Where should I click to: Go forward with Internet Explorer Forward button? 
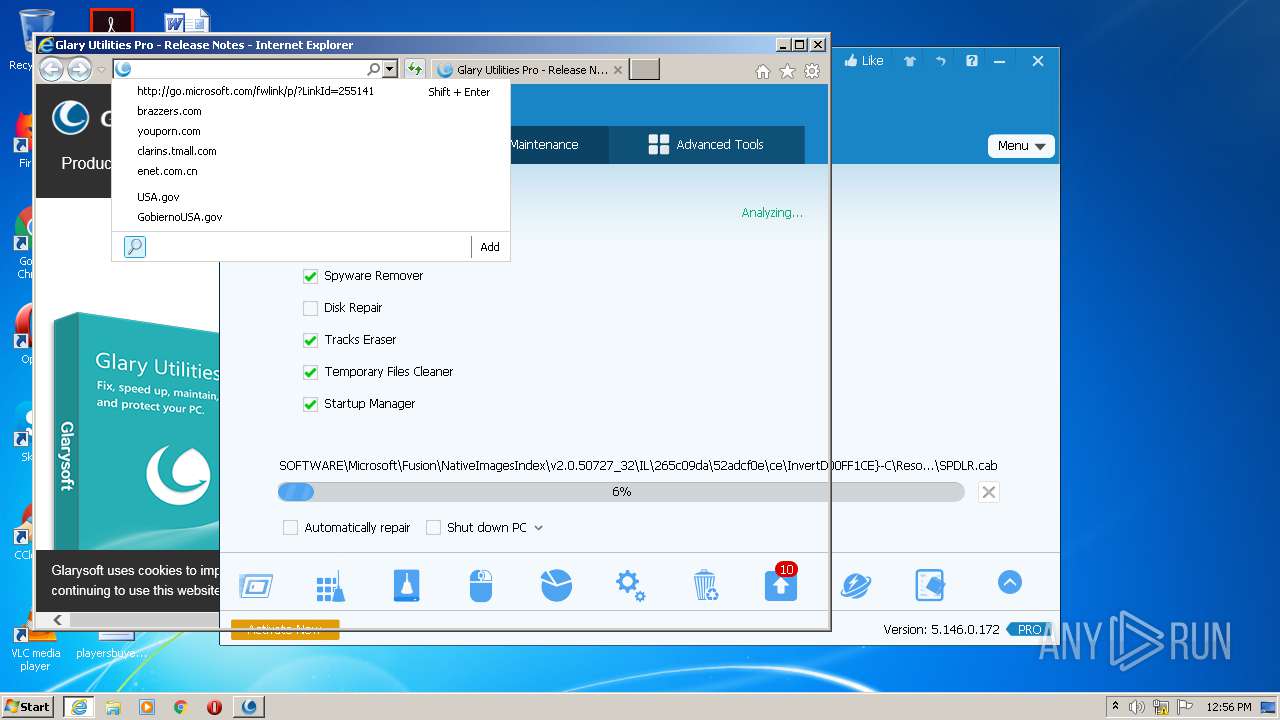click(x=79, y=69)
